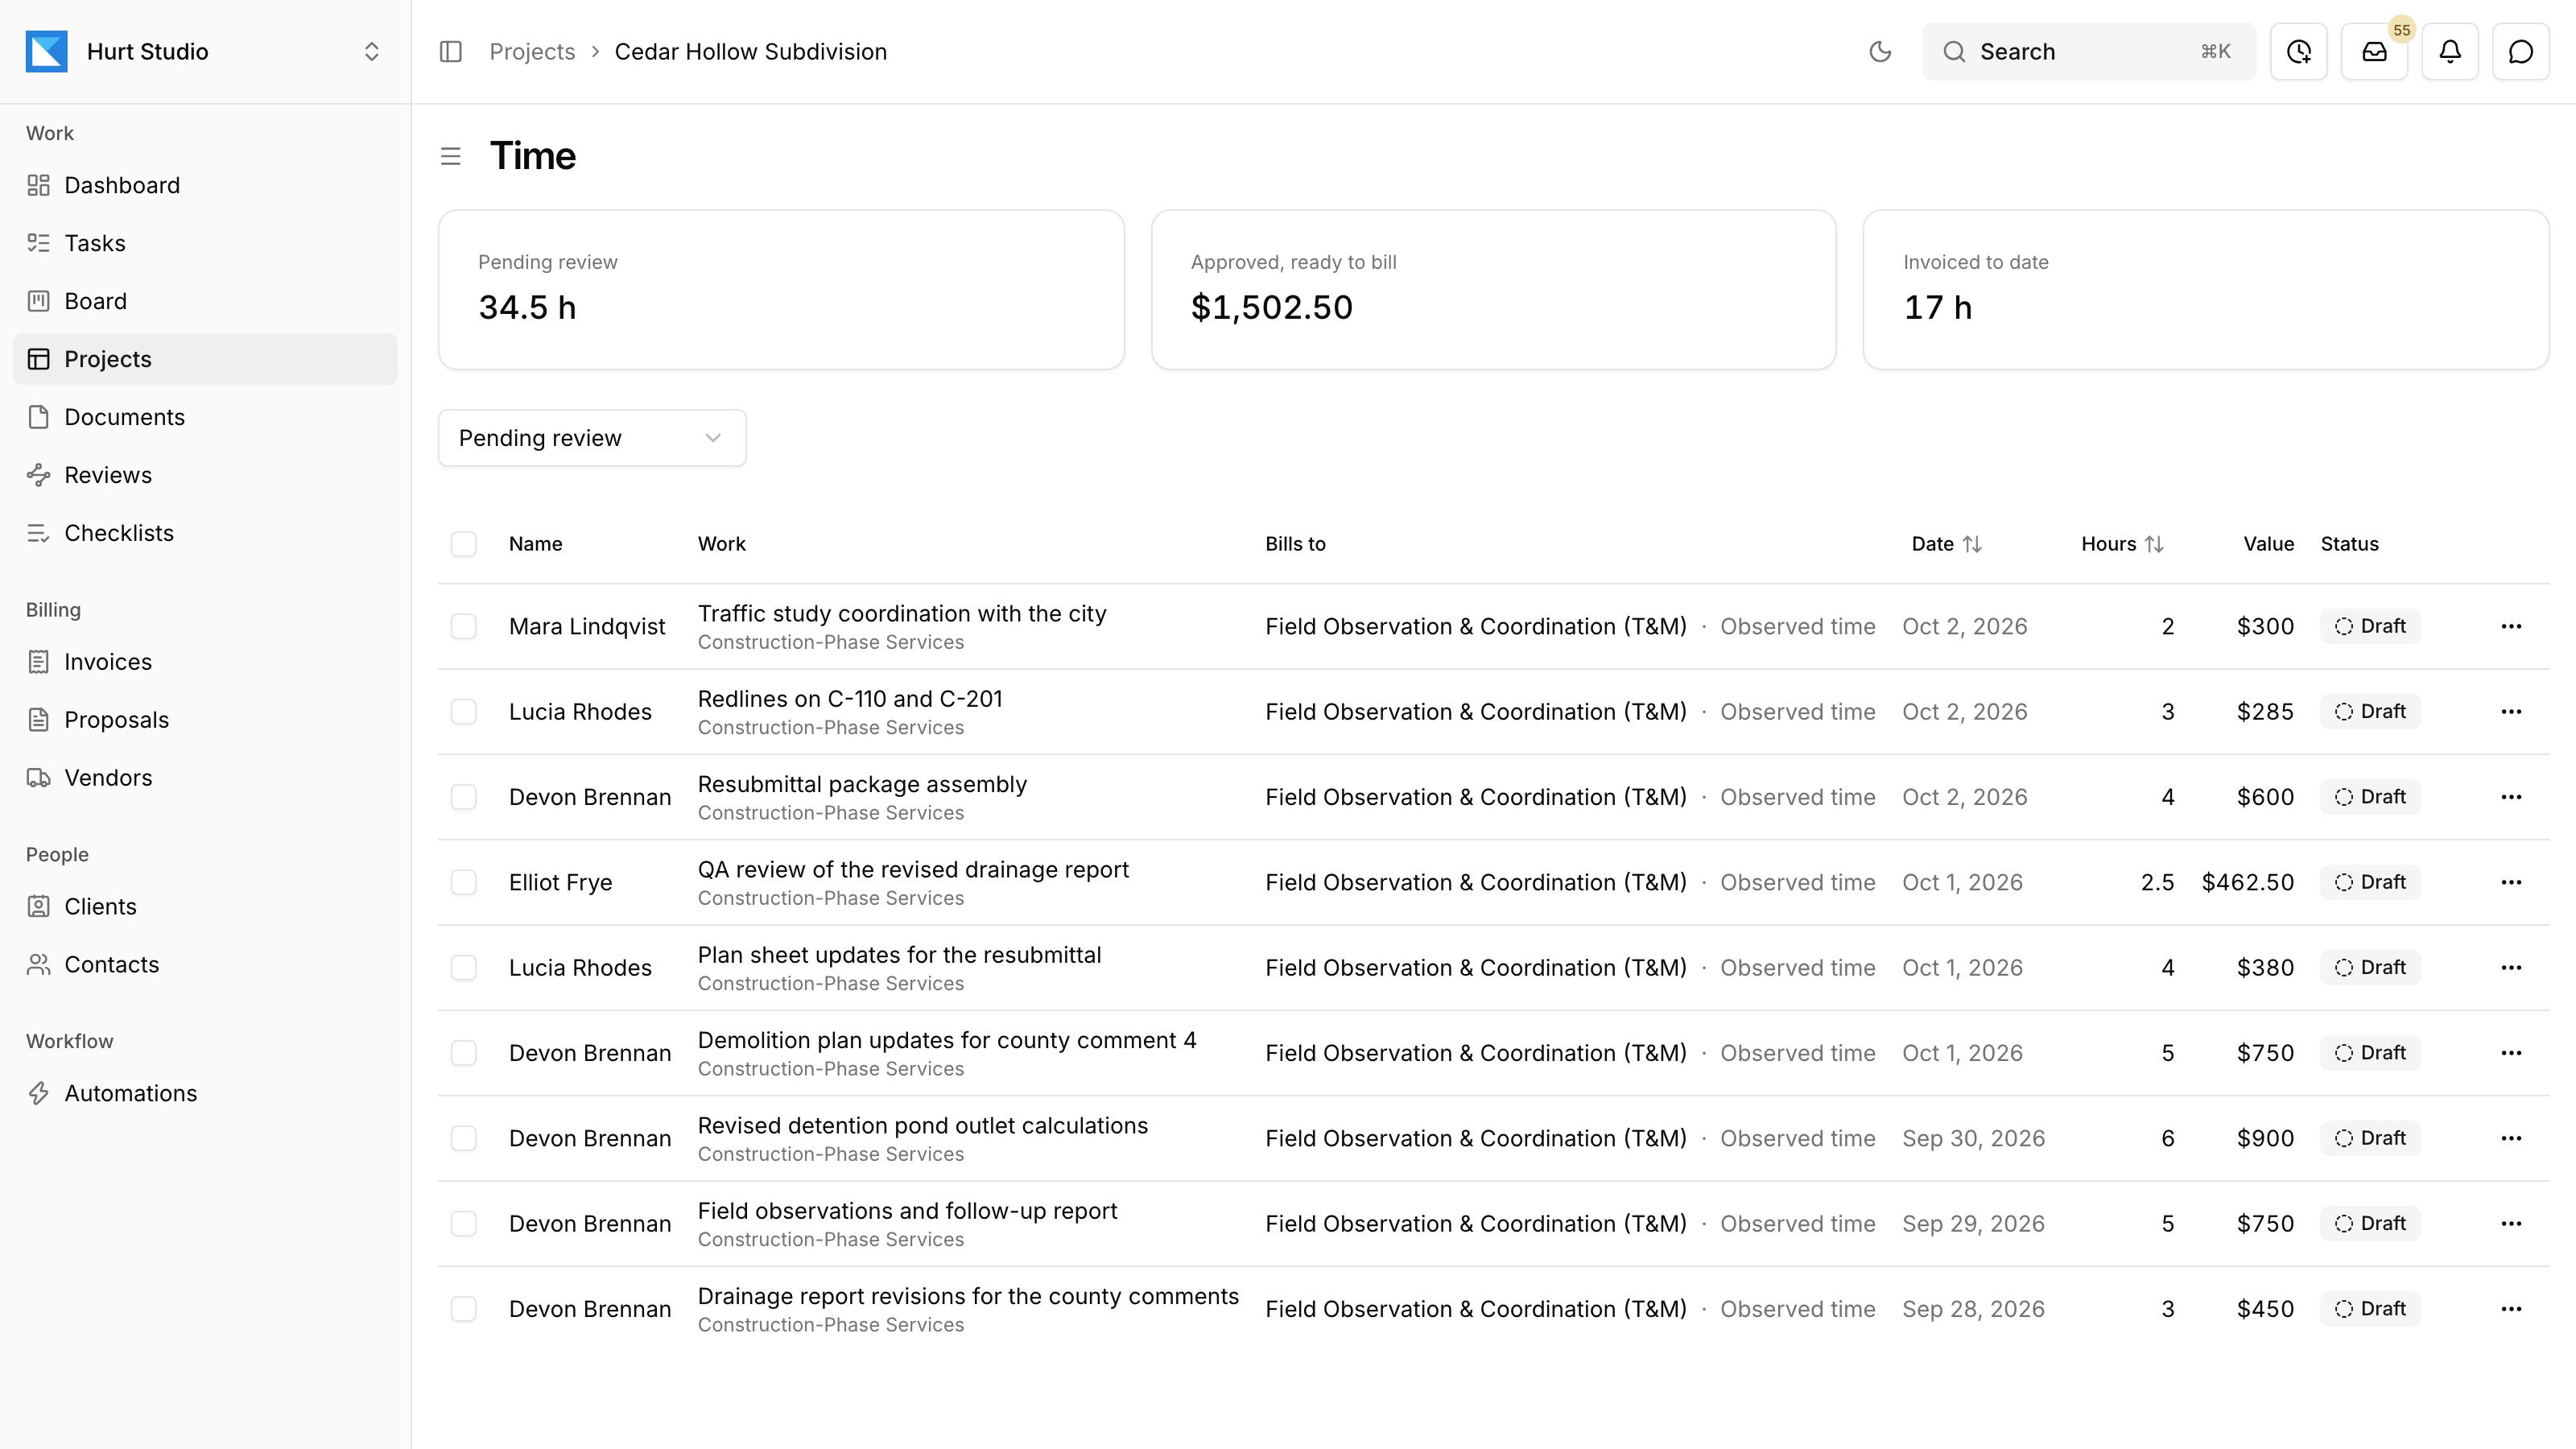Check the Revised detention pond row
2576x1449 pixels.
(463, 1138)
